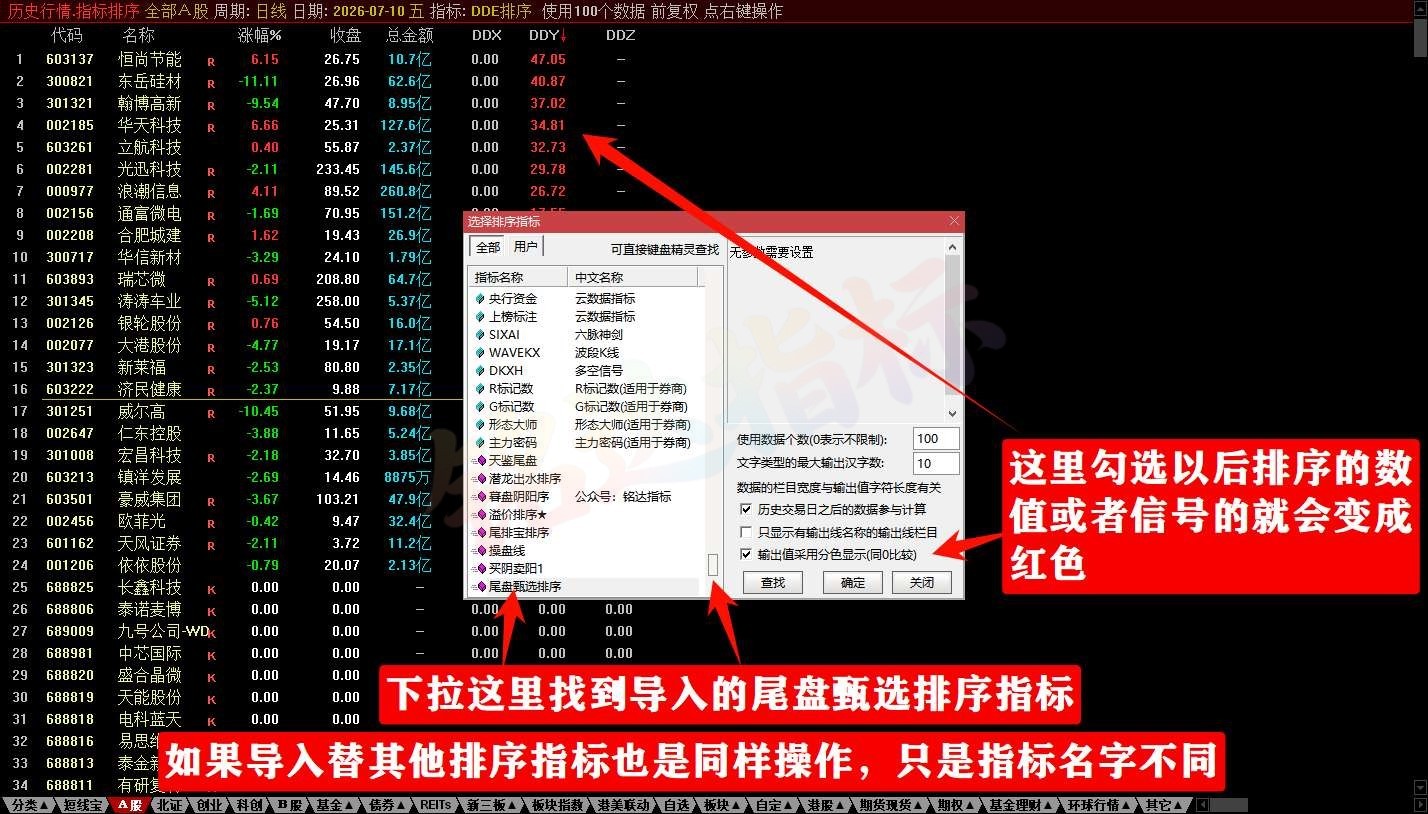The image size is (1428, 814).
Task: Switch to the 用户 tab in dialog
Action: click(x=525, y=247)
